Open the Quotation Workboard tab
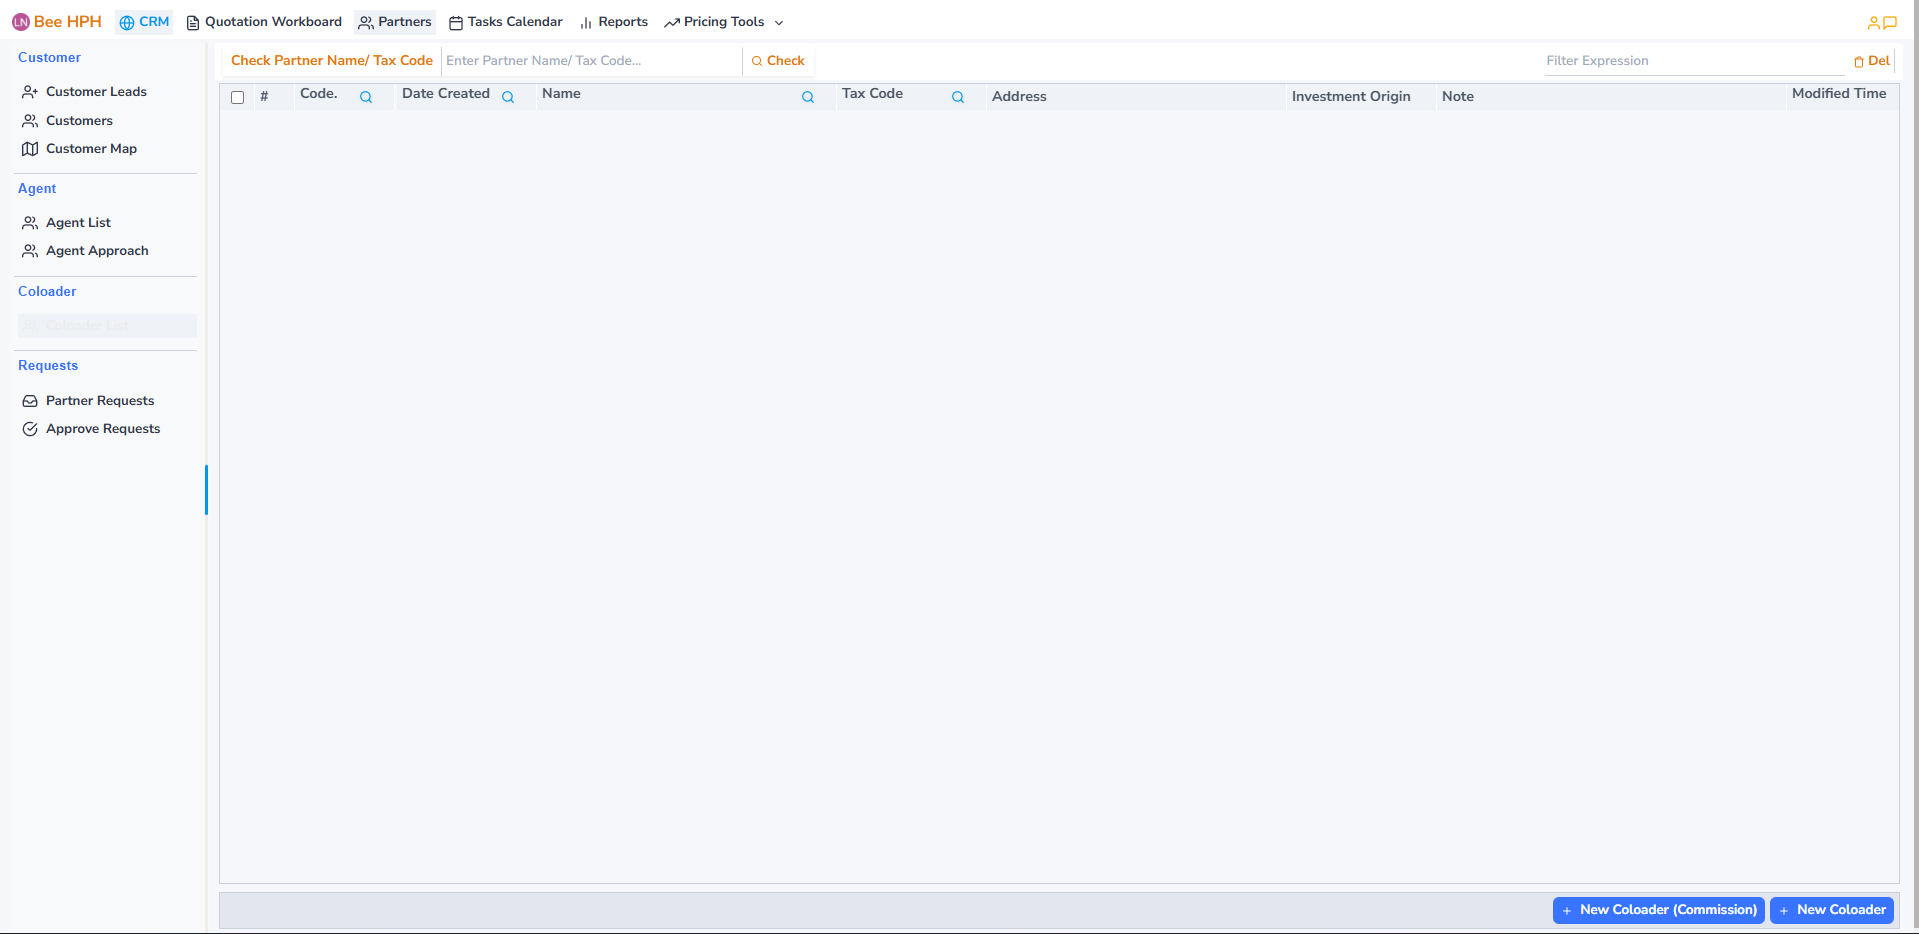1919x934 pixels. [x=264, y=22]
